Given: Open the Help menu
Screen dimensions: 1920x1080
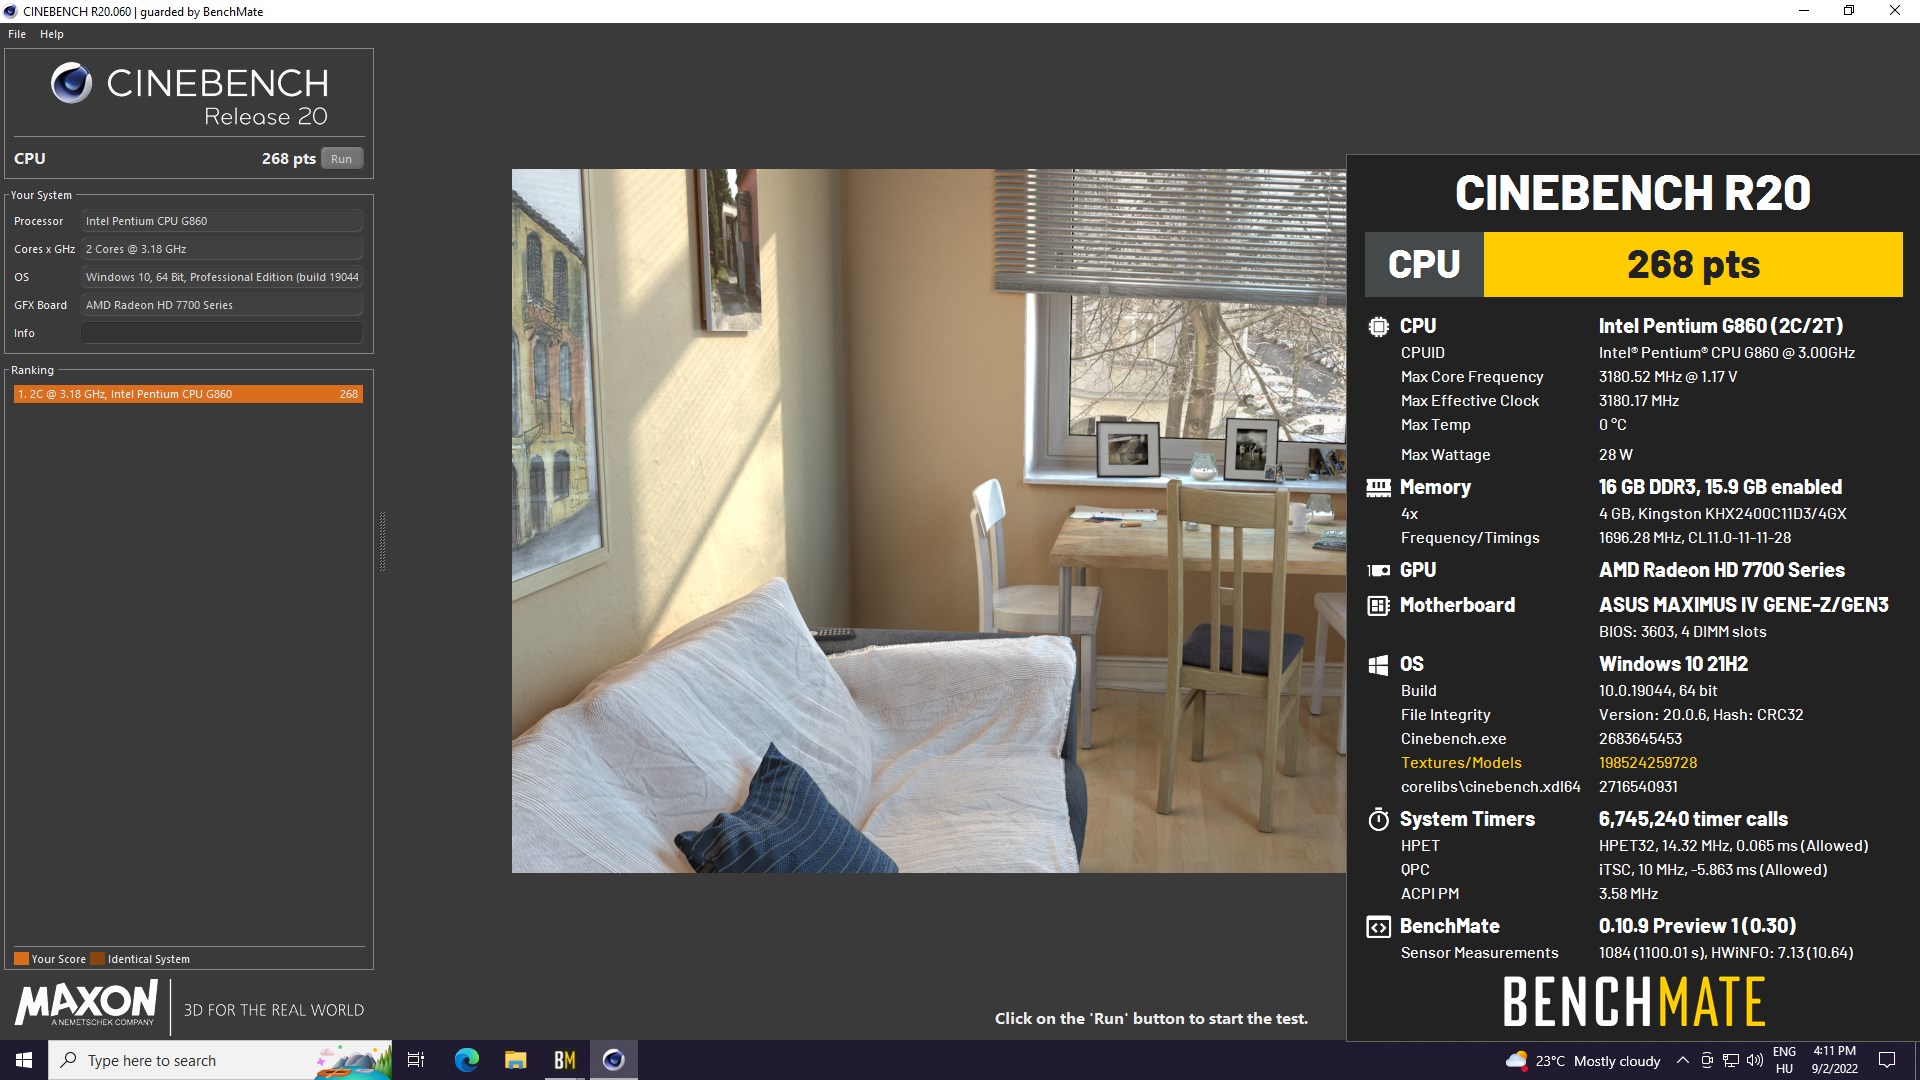Looking at the screenshot, I should pos(52,34).
